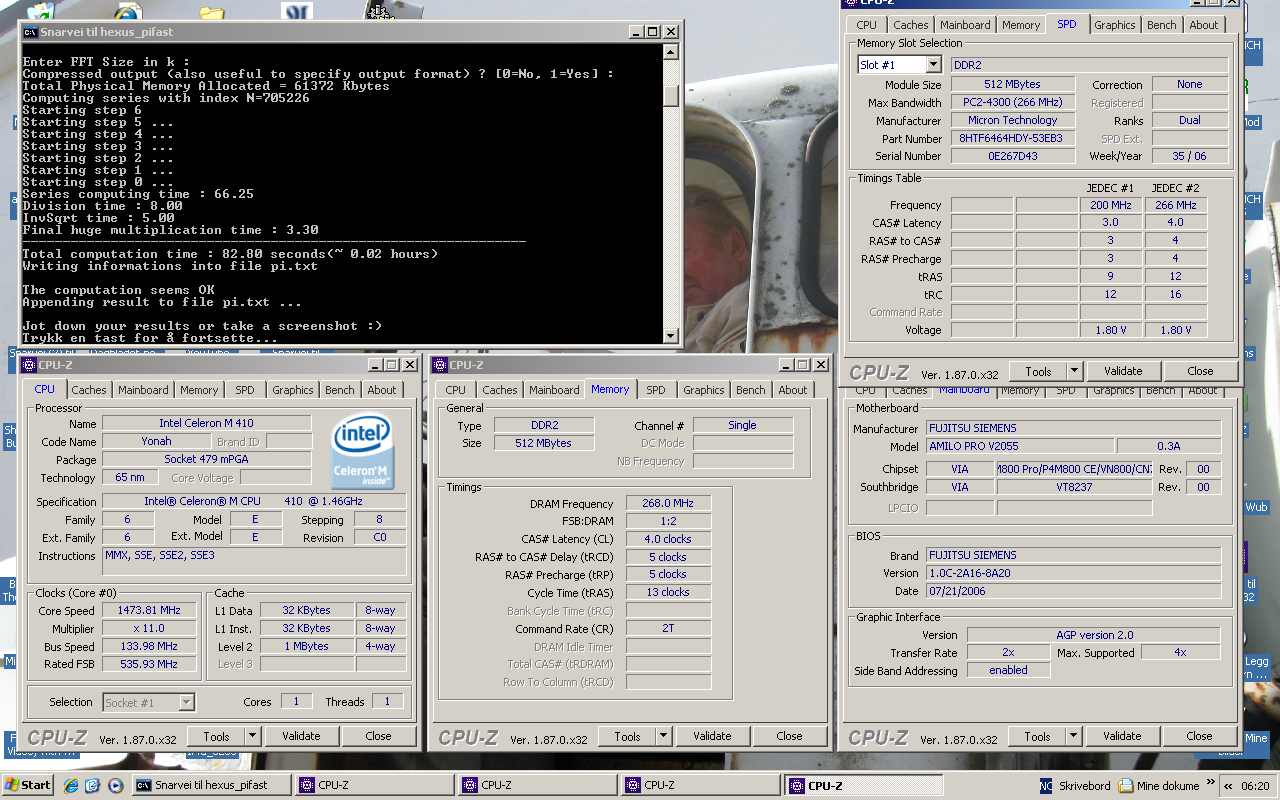Open Graphics tab in the SPD window
Screen dimensions: 1280x800
click(x=1114, y=25)
